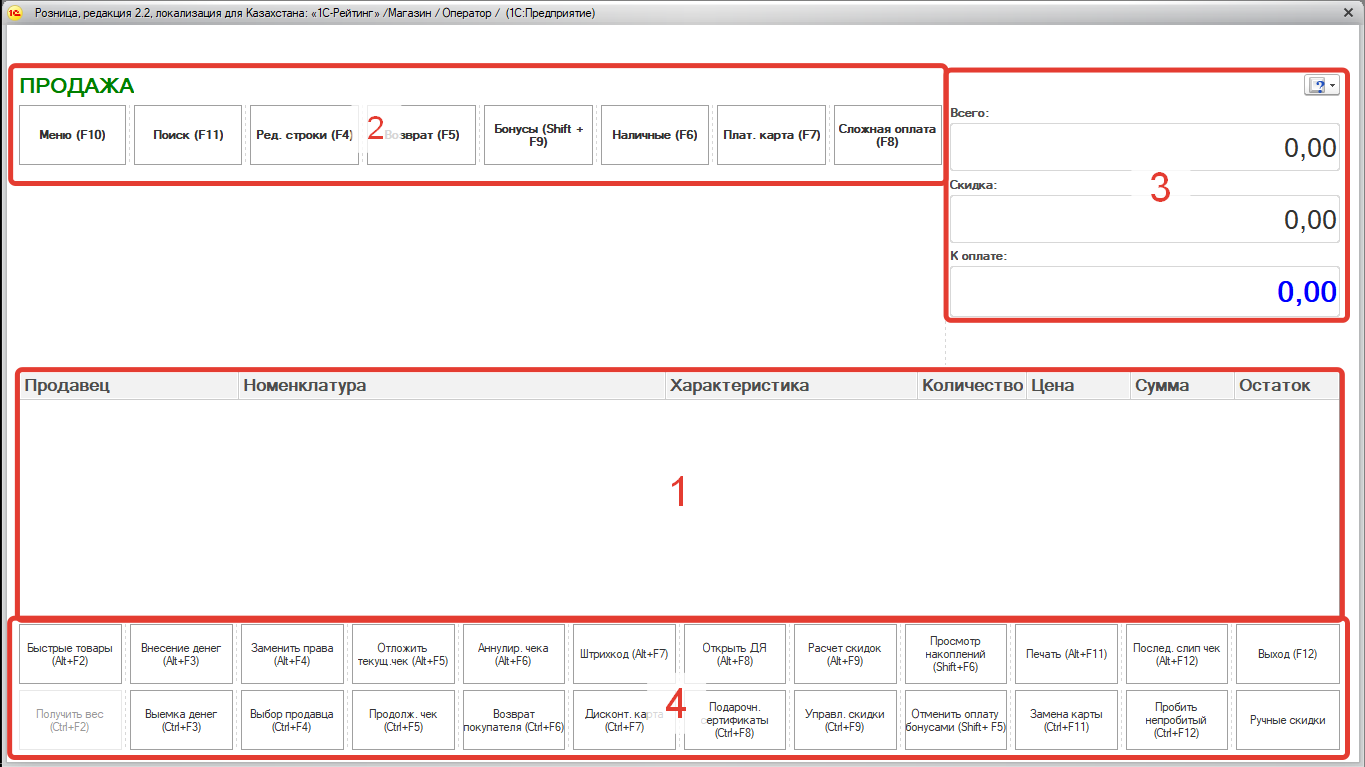This screenshot has height=767, width=1365.
Task: Open Быстрые товары (Alt+F2)
Action: tap(70, 655)
